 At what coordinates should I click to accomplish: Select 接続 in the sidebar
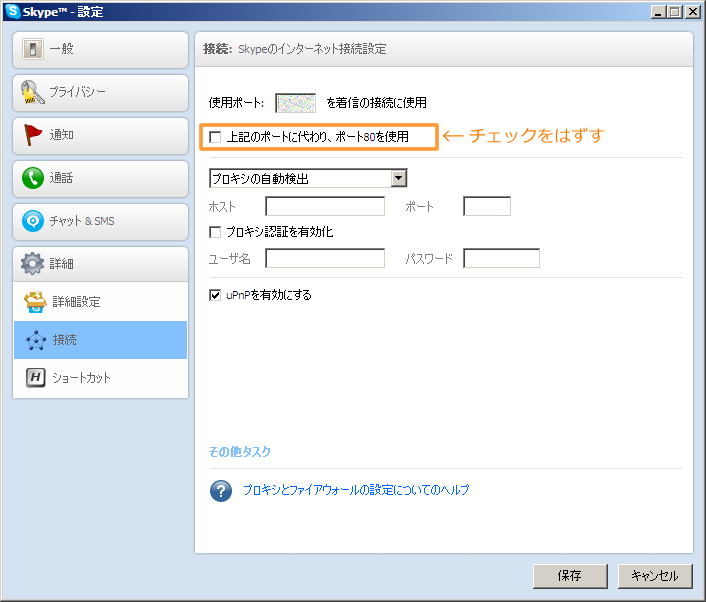(100, 340)
